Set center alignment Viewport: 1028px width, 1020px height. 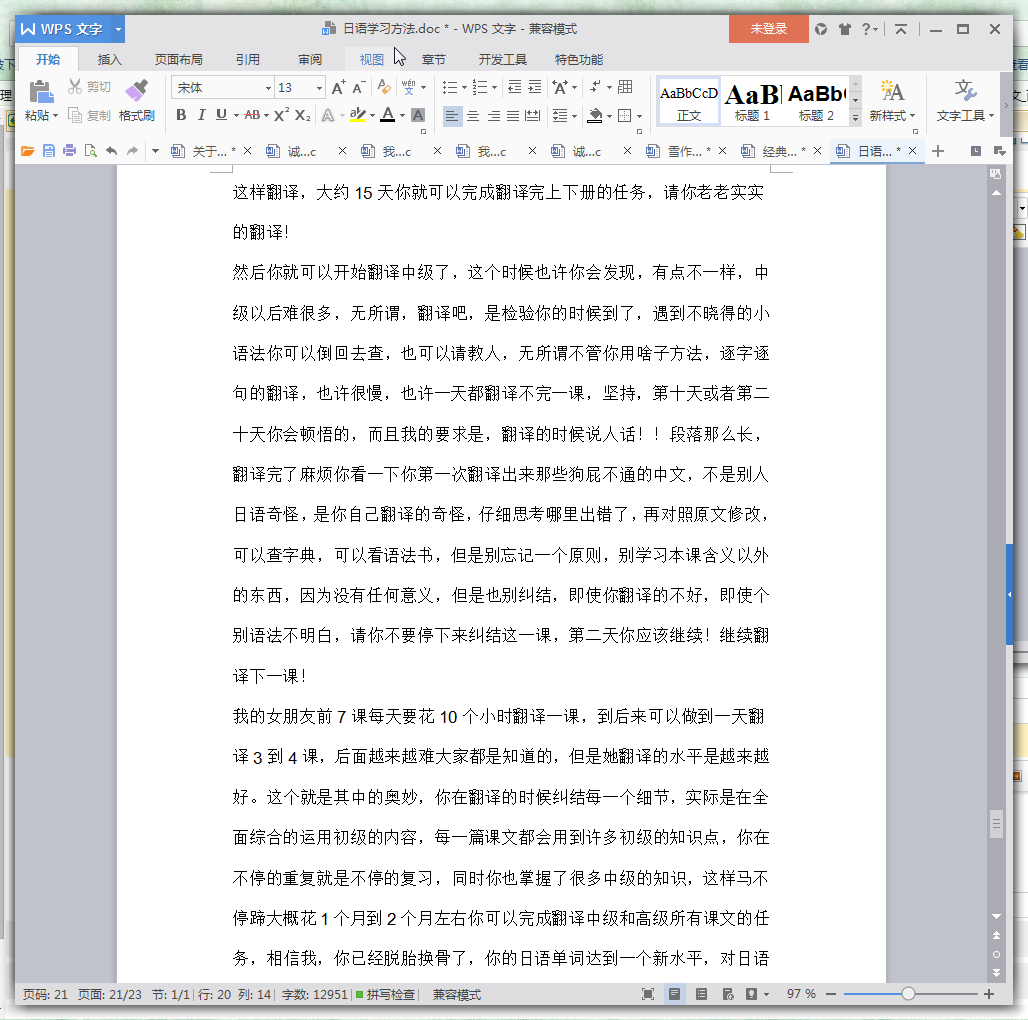click(473, 116)
